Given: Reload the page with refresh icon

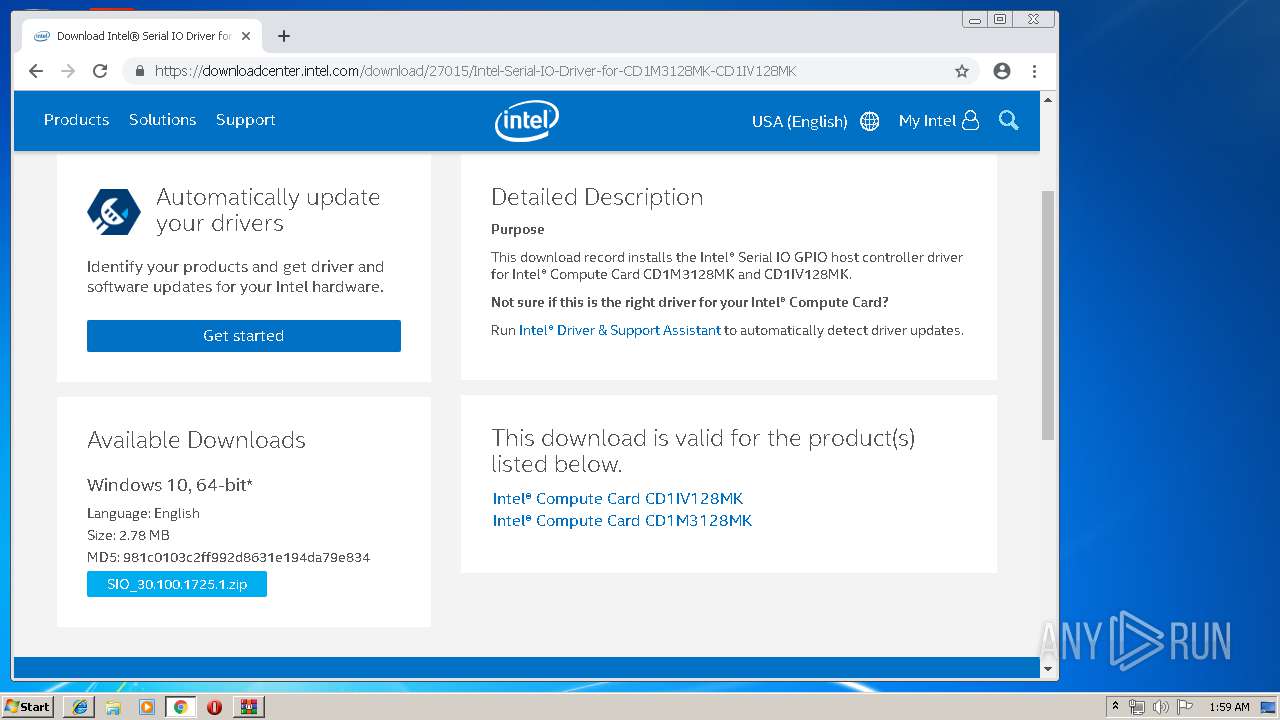Looking at the screenshot, I should click(x=100, y=71).
